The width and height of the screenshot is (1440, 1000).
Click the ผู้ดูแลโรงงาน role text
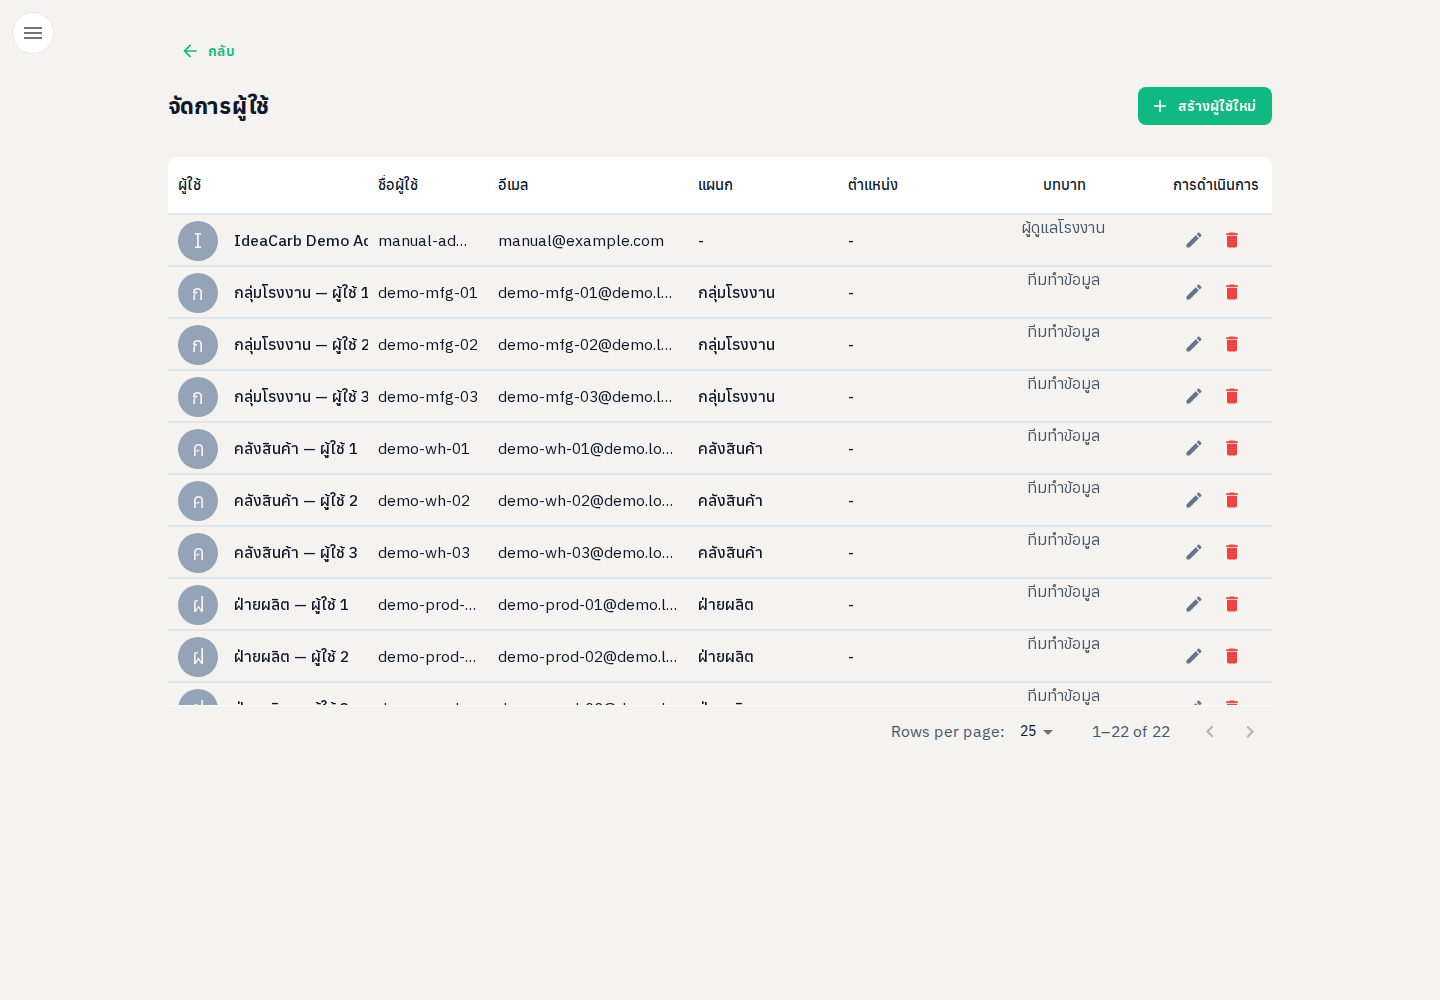pos(1063,228)
